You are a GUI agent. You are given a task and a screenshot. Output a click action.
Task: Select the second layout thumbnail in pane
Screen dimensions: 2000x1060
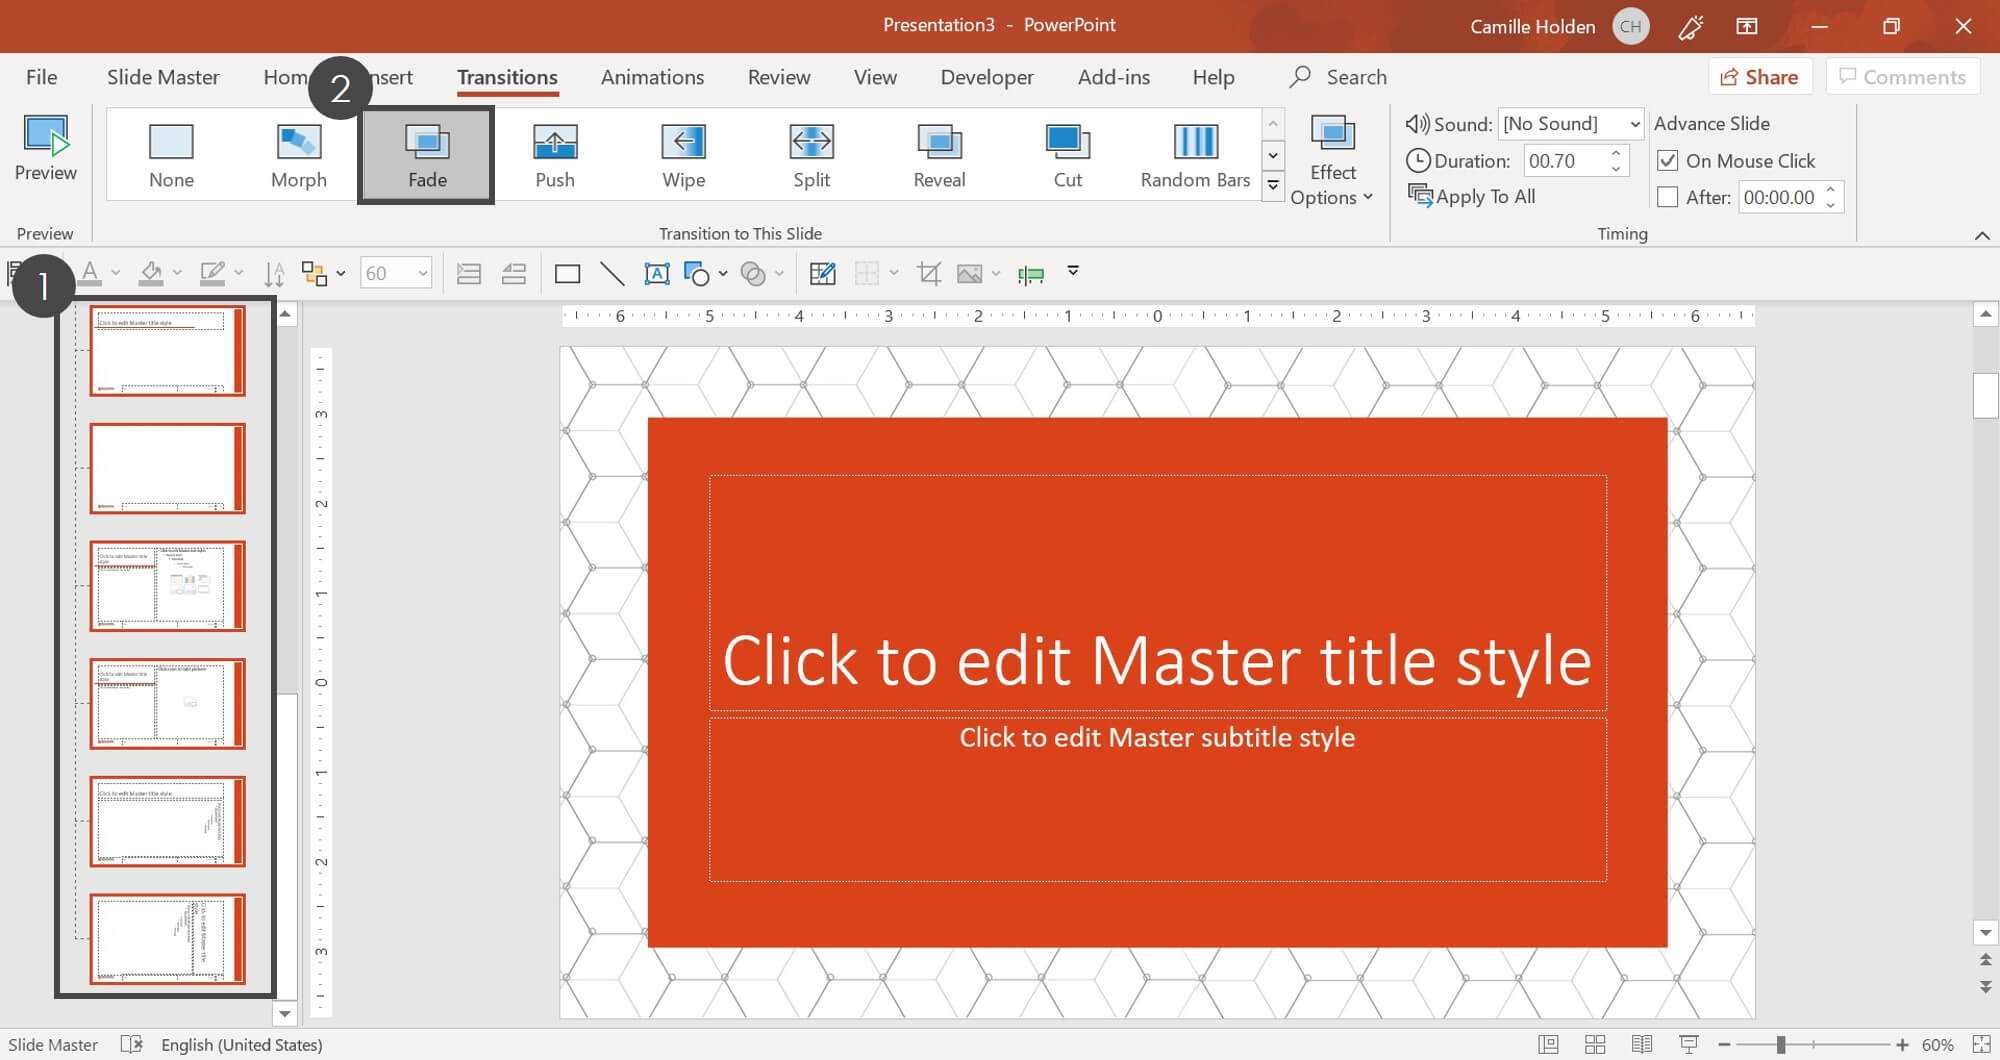pyautogui.click(x=167, y=468)
